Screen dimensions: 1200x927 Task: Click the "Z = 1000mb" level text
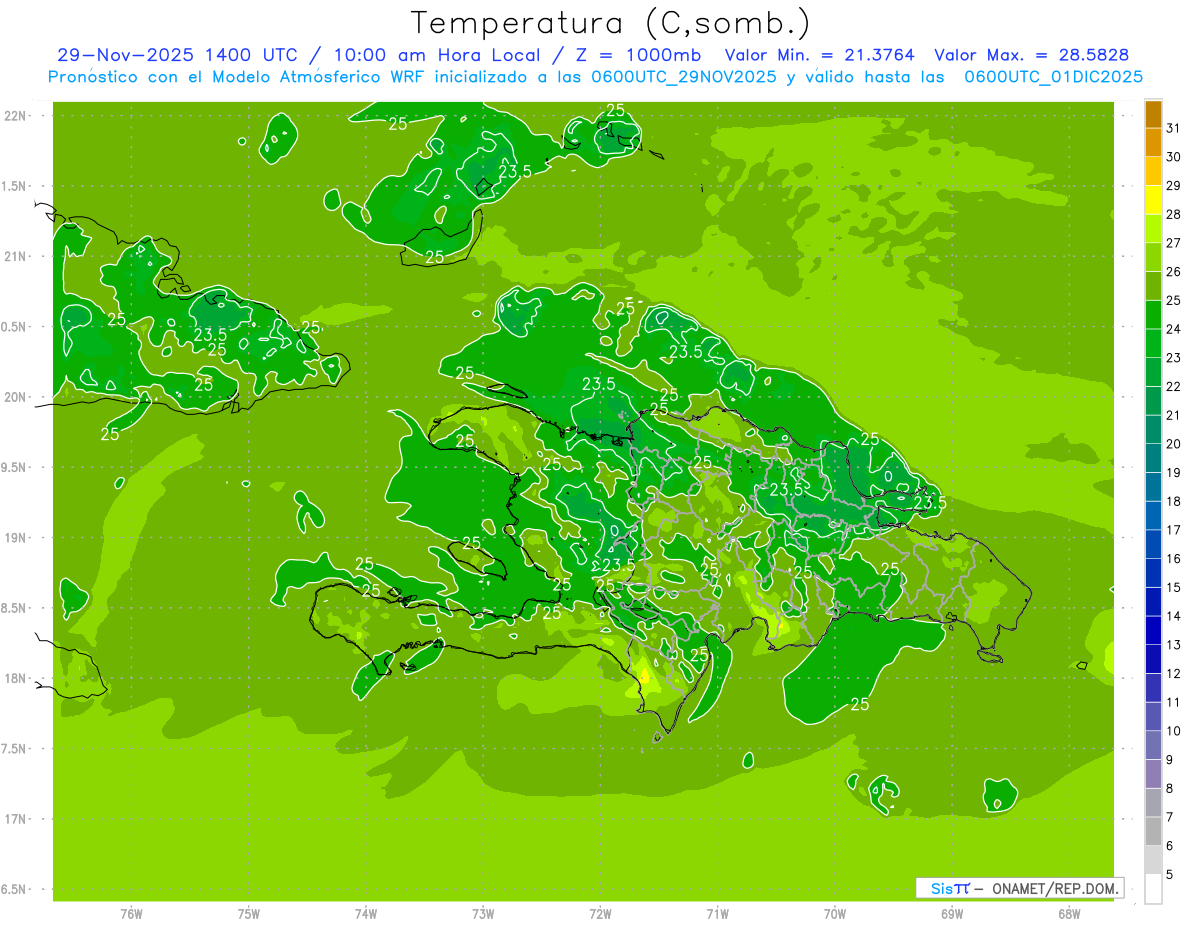(x=638, y=55)
